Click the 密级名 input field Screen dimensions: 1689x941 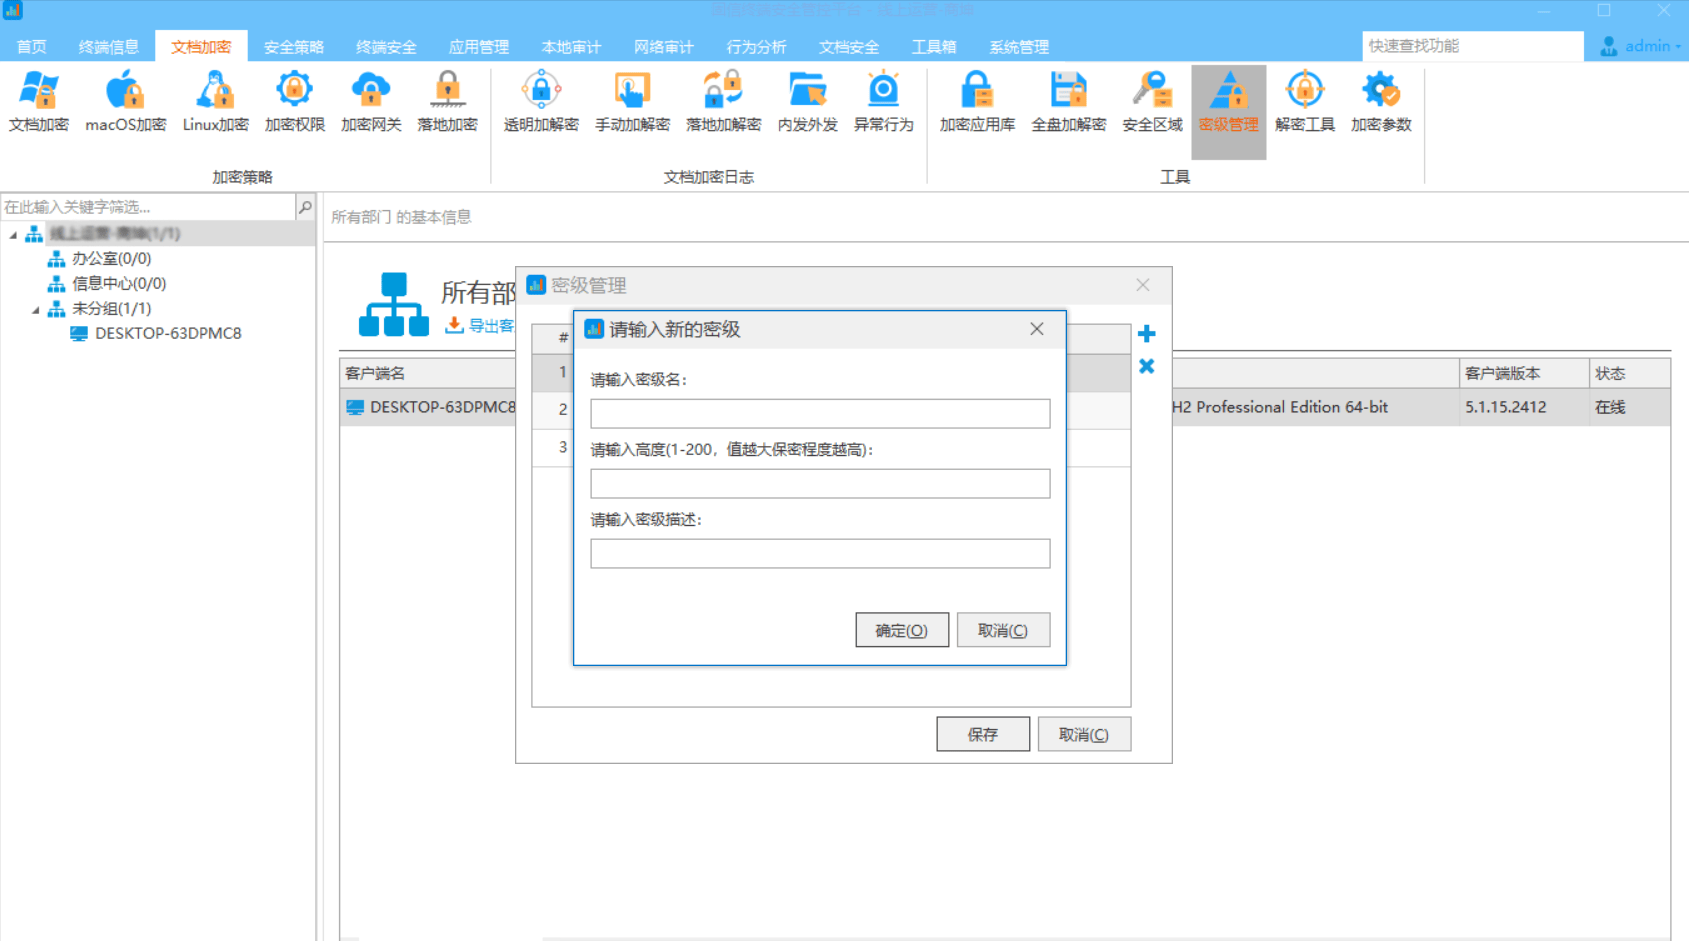point(819,413)
